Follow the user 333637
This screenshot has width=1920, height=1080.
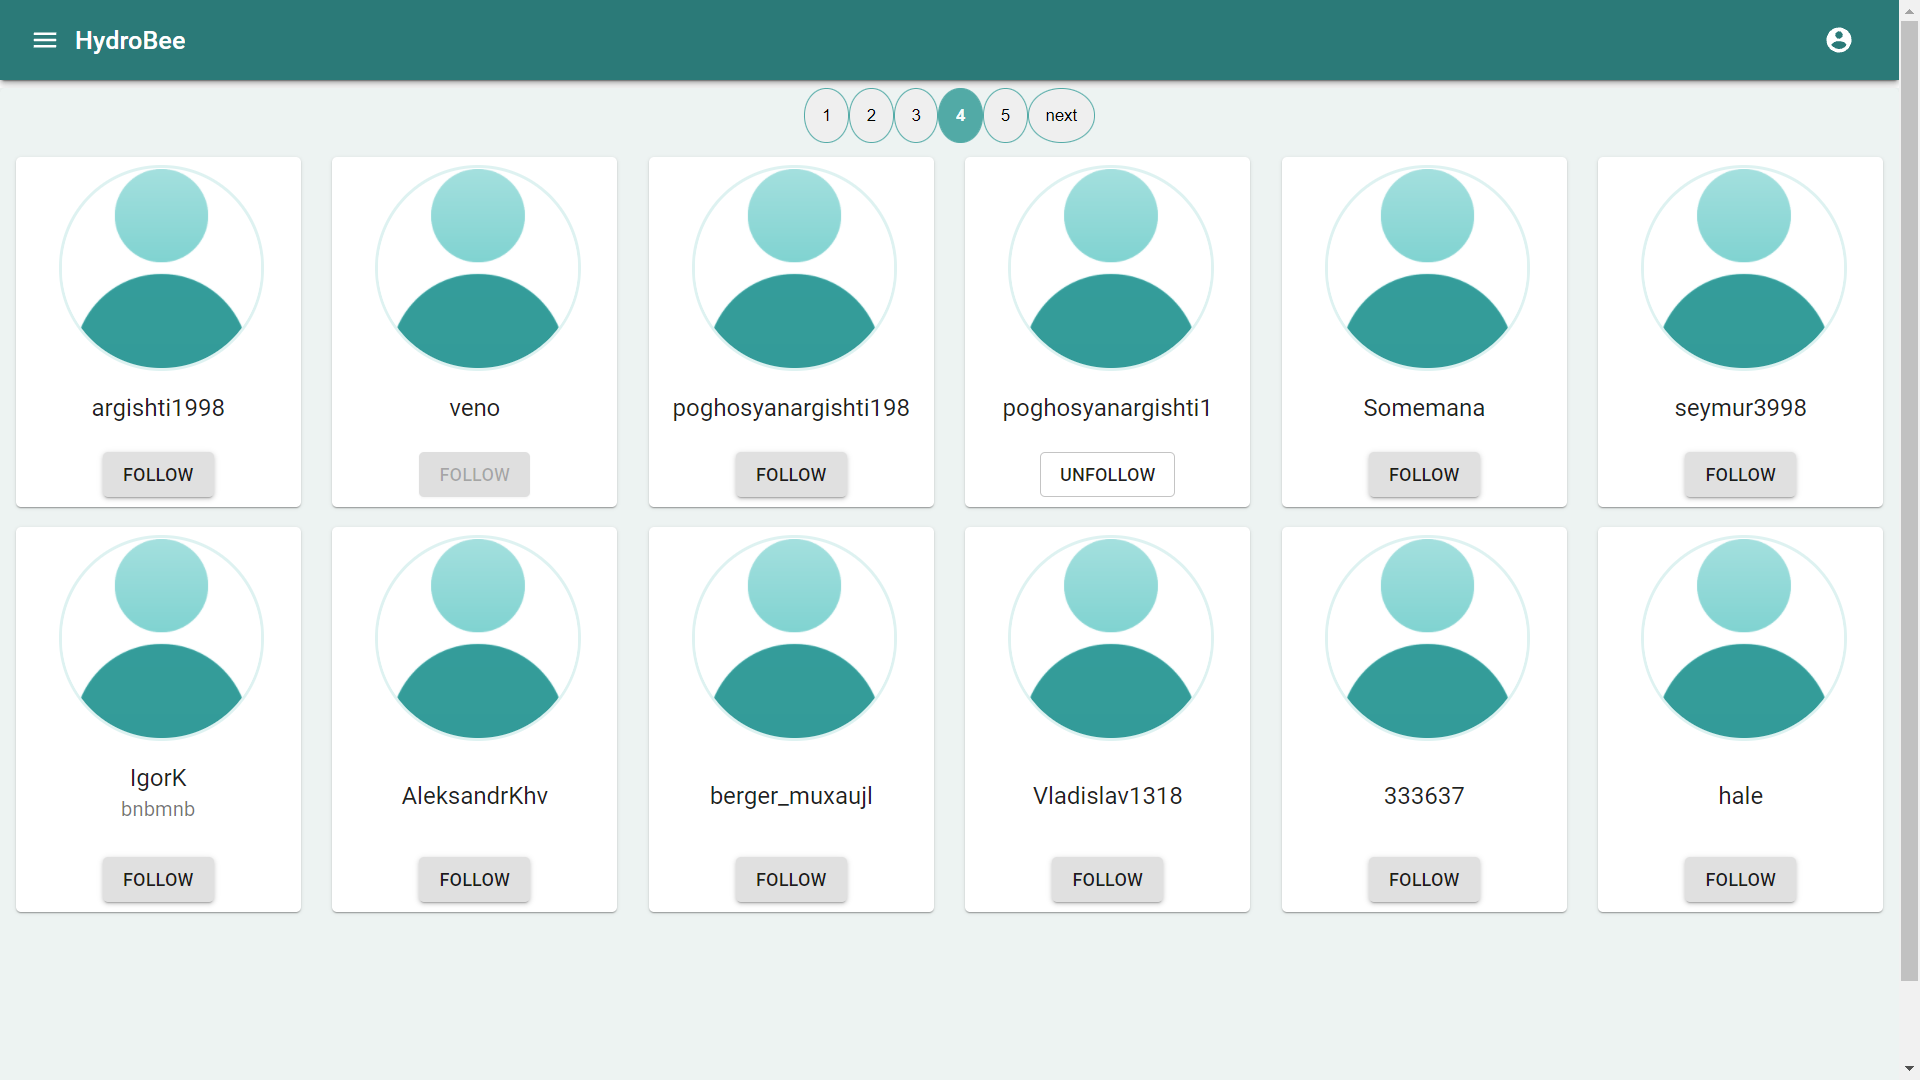(x=1423, y=880)
